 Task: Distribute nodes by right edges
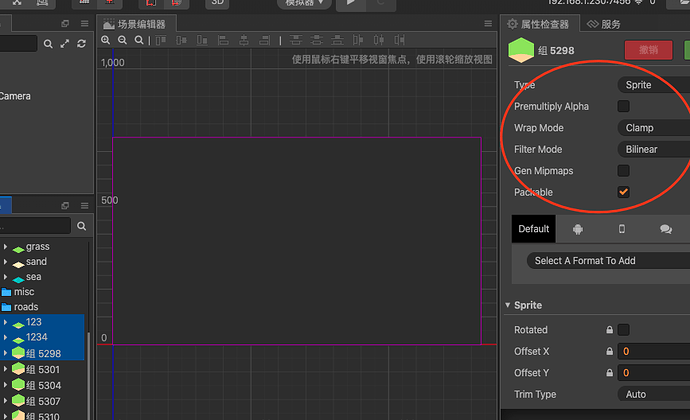(399, 41)
